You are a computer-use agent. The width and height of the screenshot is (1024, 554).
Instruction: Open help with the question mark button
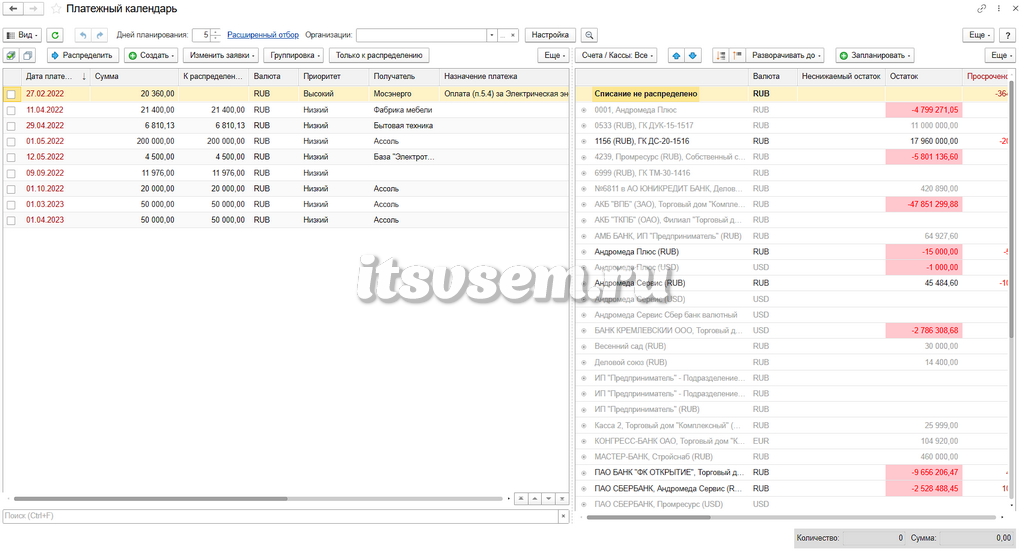(x=1008, y=35)
